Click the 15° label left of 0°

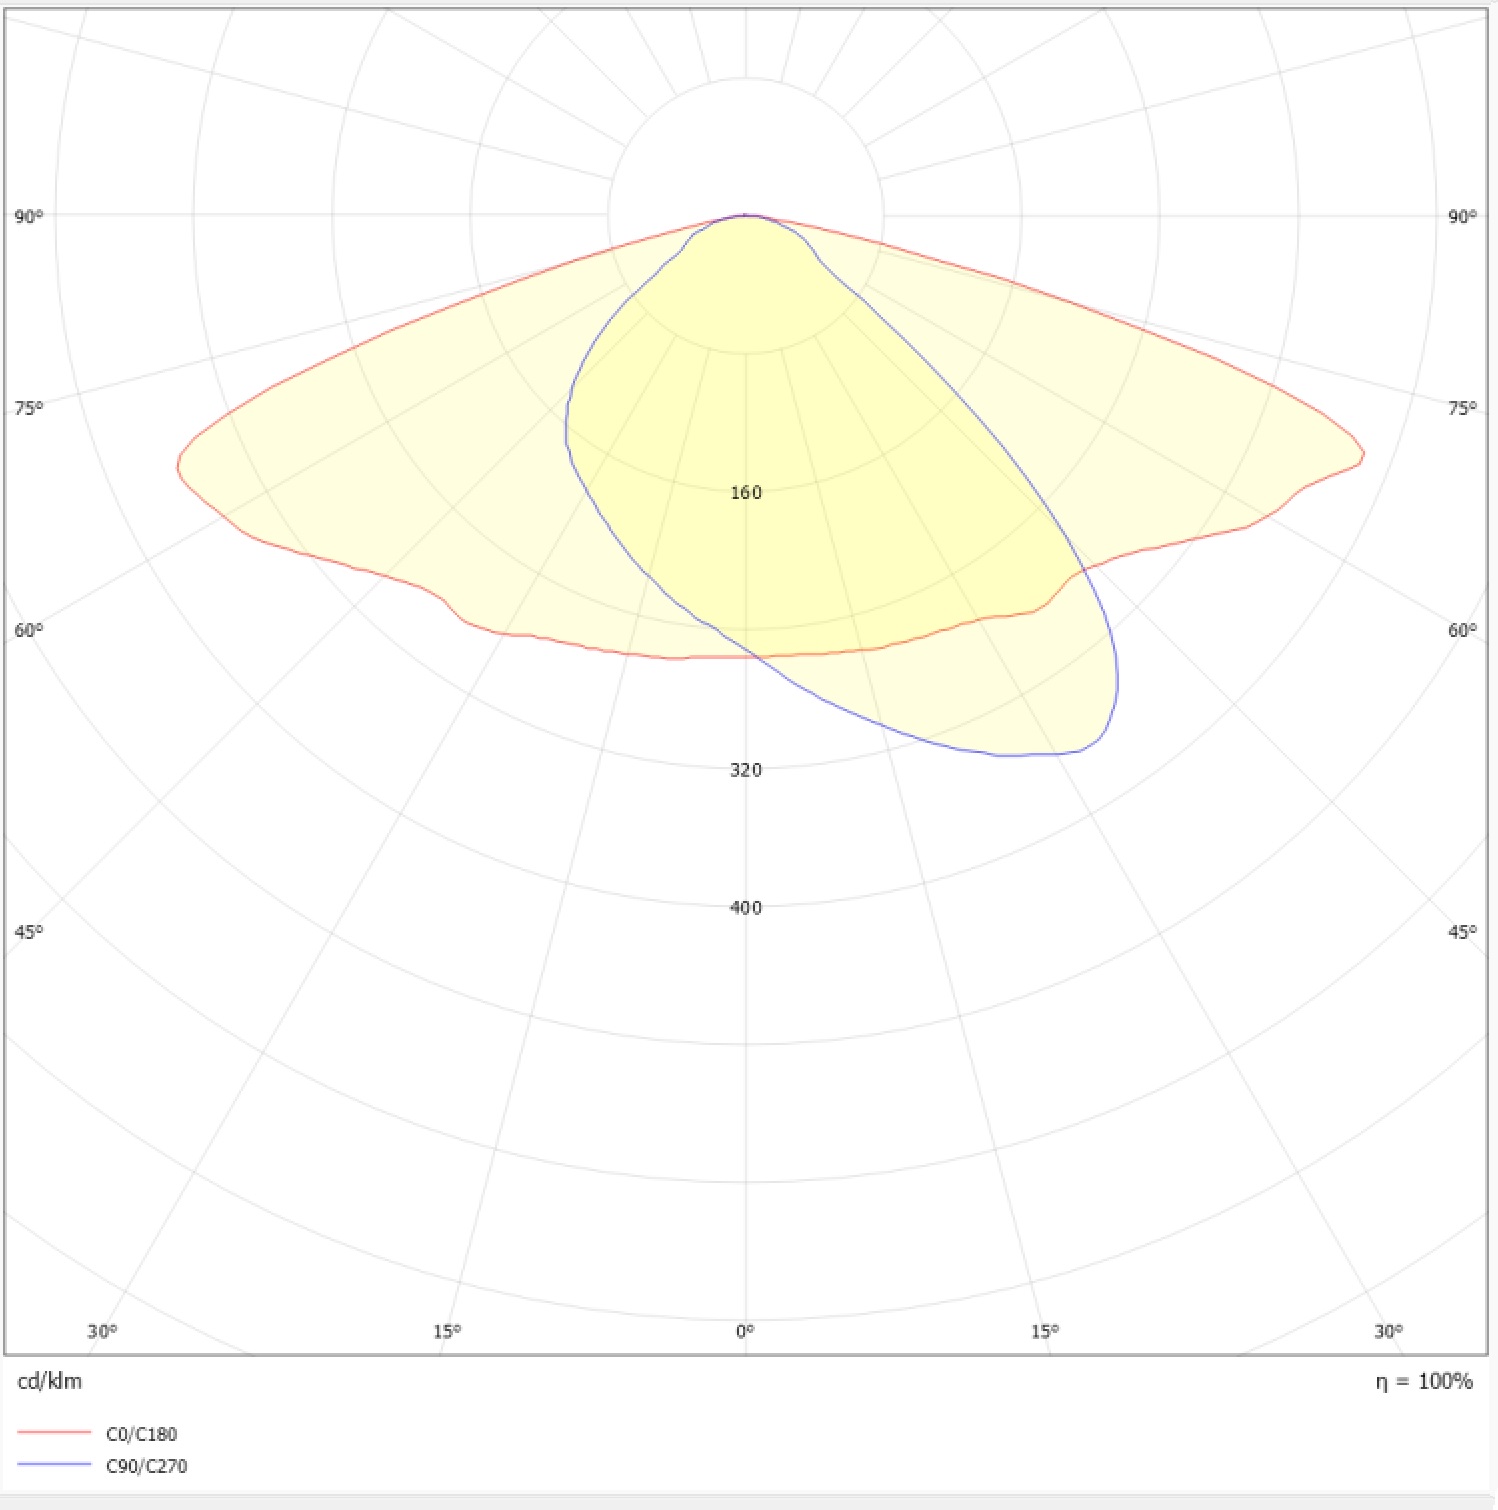pos(447,1331)
